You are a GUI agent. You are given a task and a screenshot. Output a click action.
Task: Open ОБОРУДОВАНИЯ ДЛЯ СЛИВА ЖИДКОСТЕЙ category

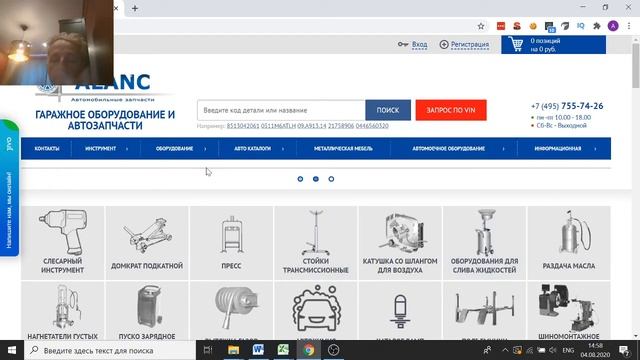coord(484,243)
